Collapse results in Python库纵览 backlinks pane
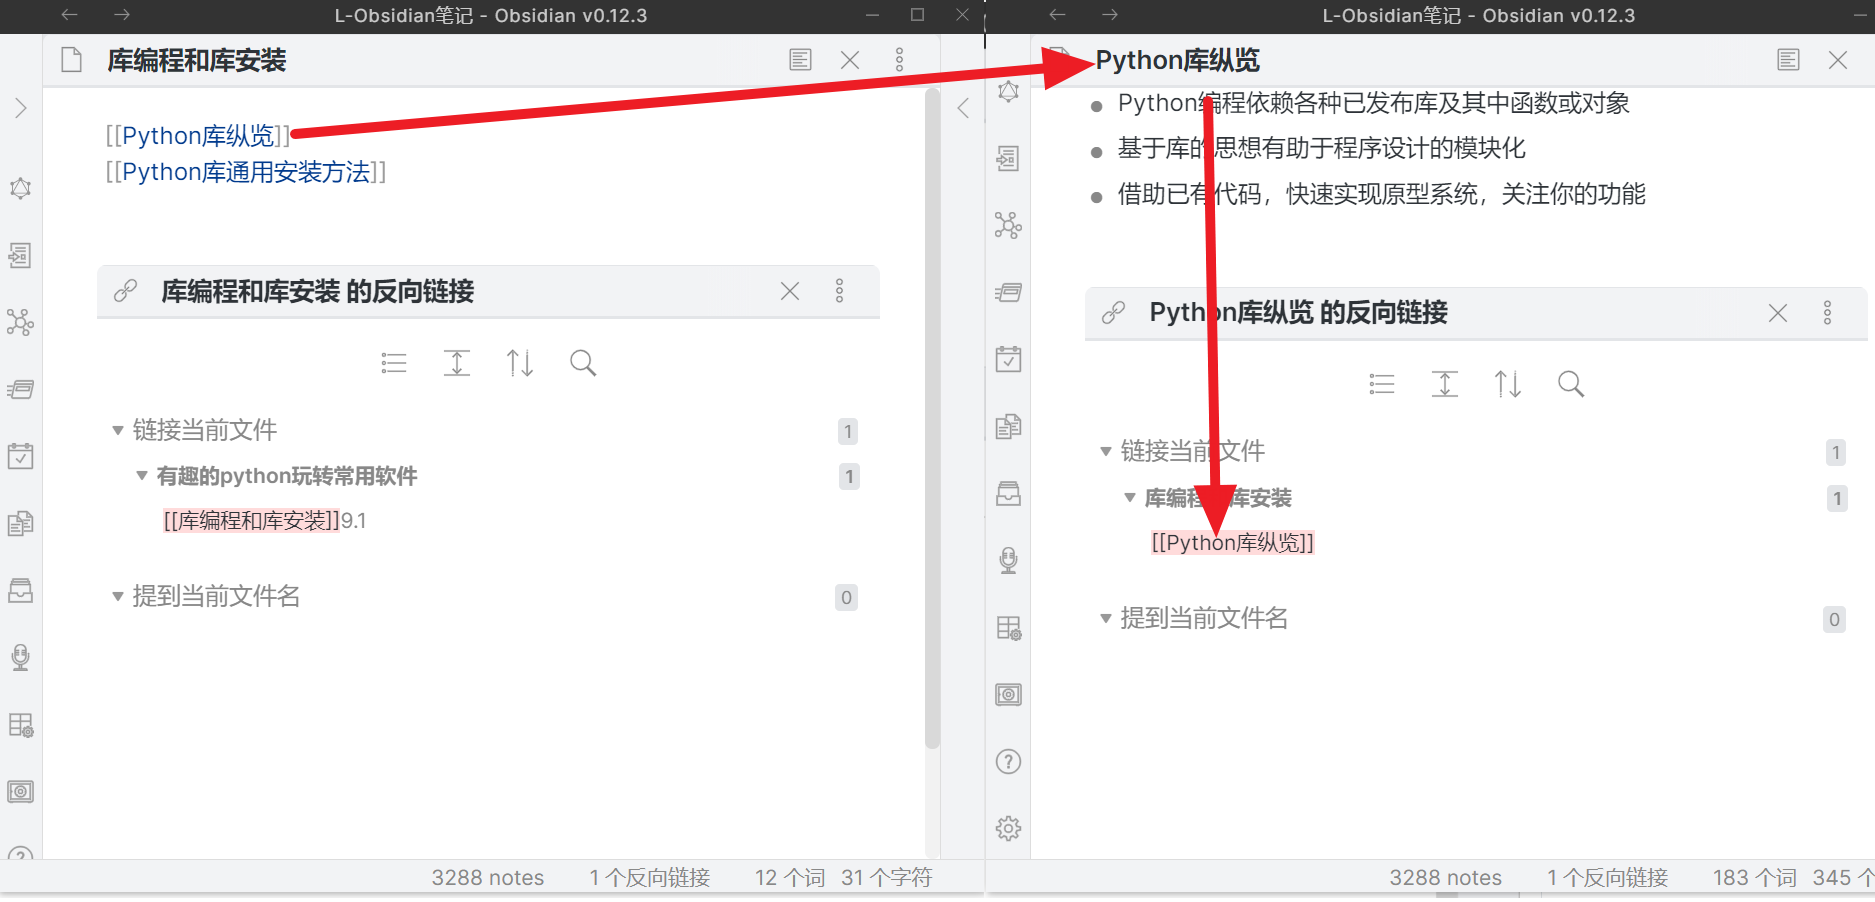Screen dimensions: 1875x902 tap(1444, 383)
